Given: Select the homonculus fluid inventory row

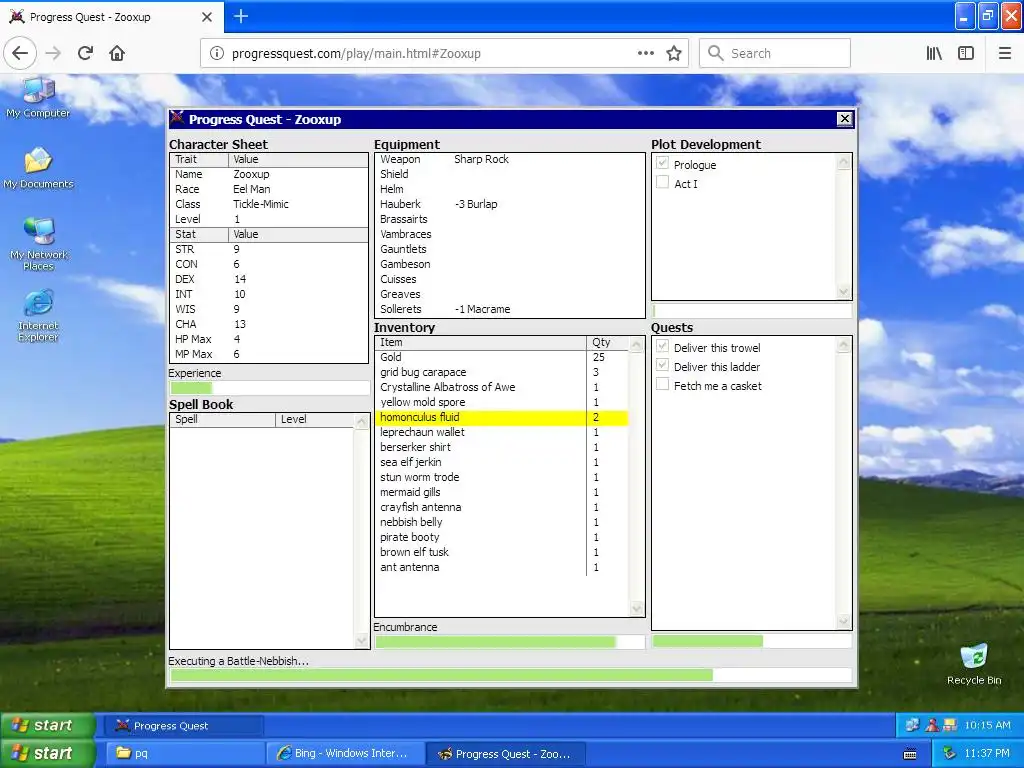Looking at the screenshot, I should [502, 417].
